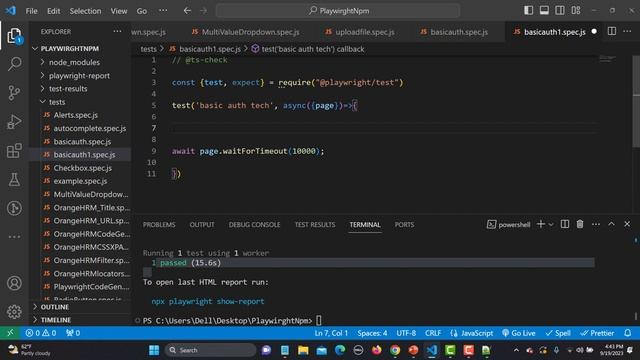Open the View menu
The width and height of the screenshot is (640, 360).
[119, 11]
